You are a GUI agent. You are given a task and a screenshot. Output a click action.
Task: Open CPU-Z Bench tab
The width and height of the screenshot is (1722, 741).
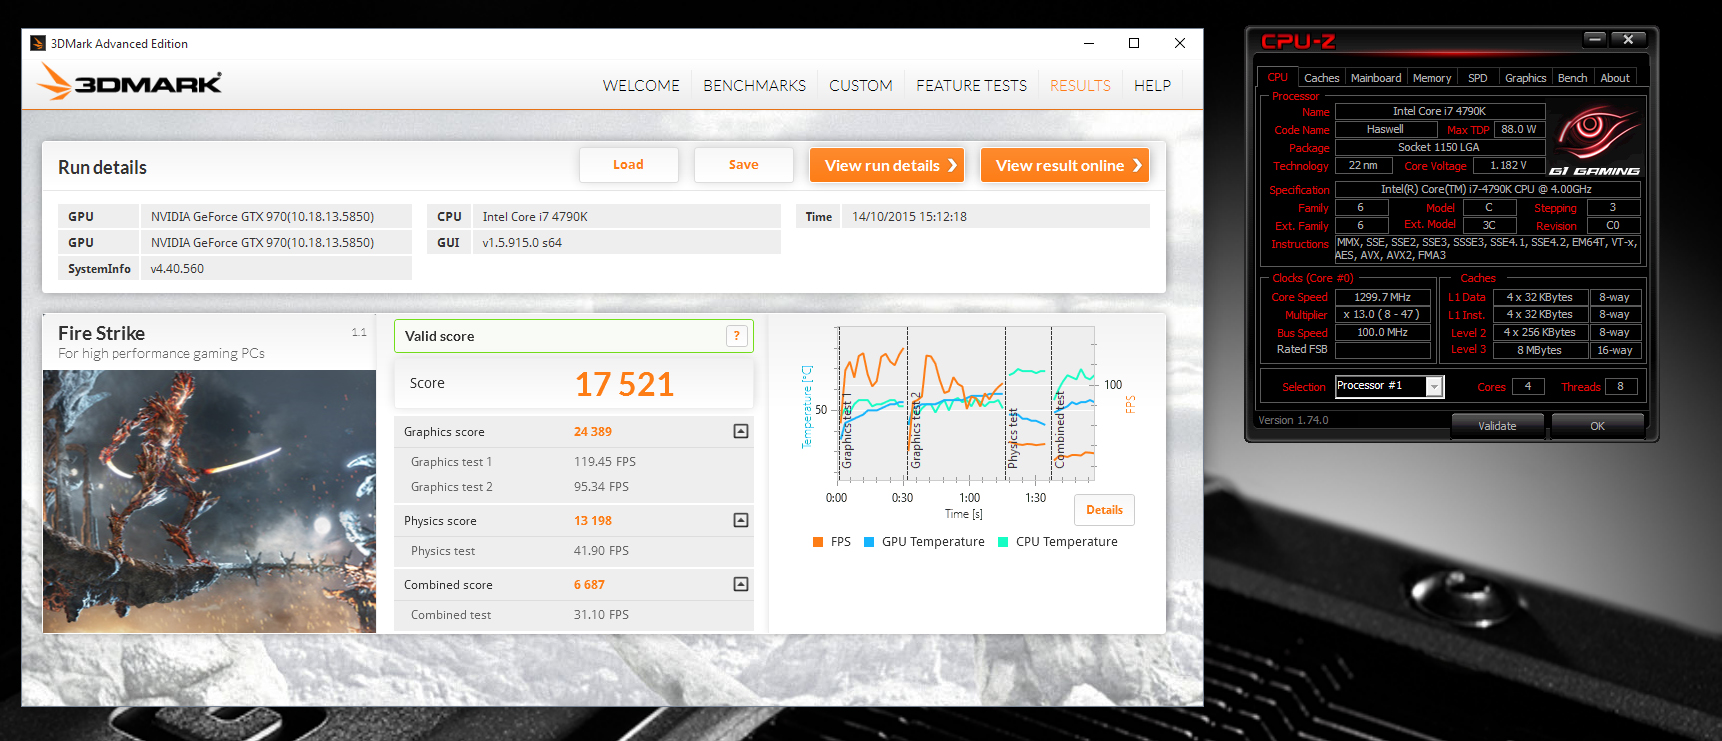tap(1572, 78)
